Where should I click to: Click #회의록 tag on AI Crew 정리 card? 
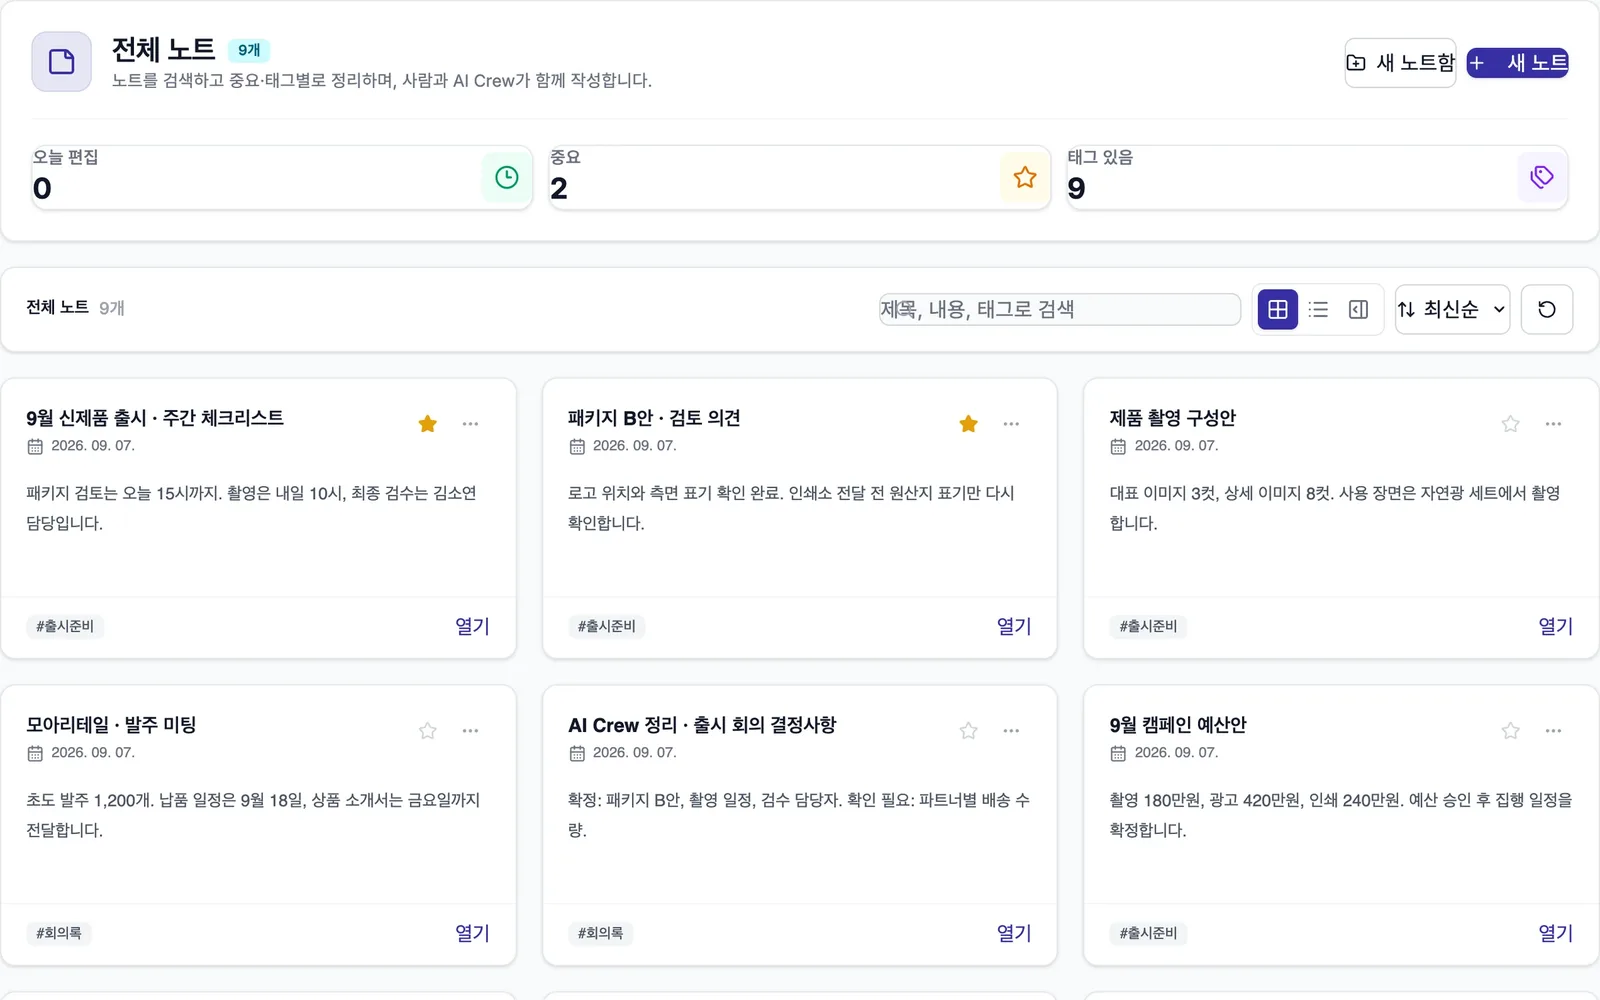(x=600, y=933)
